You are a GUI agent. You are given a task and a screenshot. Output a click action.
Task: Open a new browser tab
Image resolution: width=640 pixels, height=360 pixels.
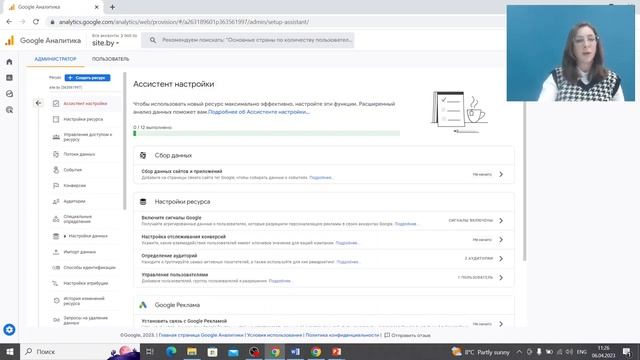click(x=112, y=7)
